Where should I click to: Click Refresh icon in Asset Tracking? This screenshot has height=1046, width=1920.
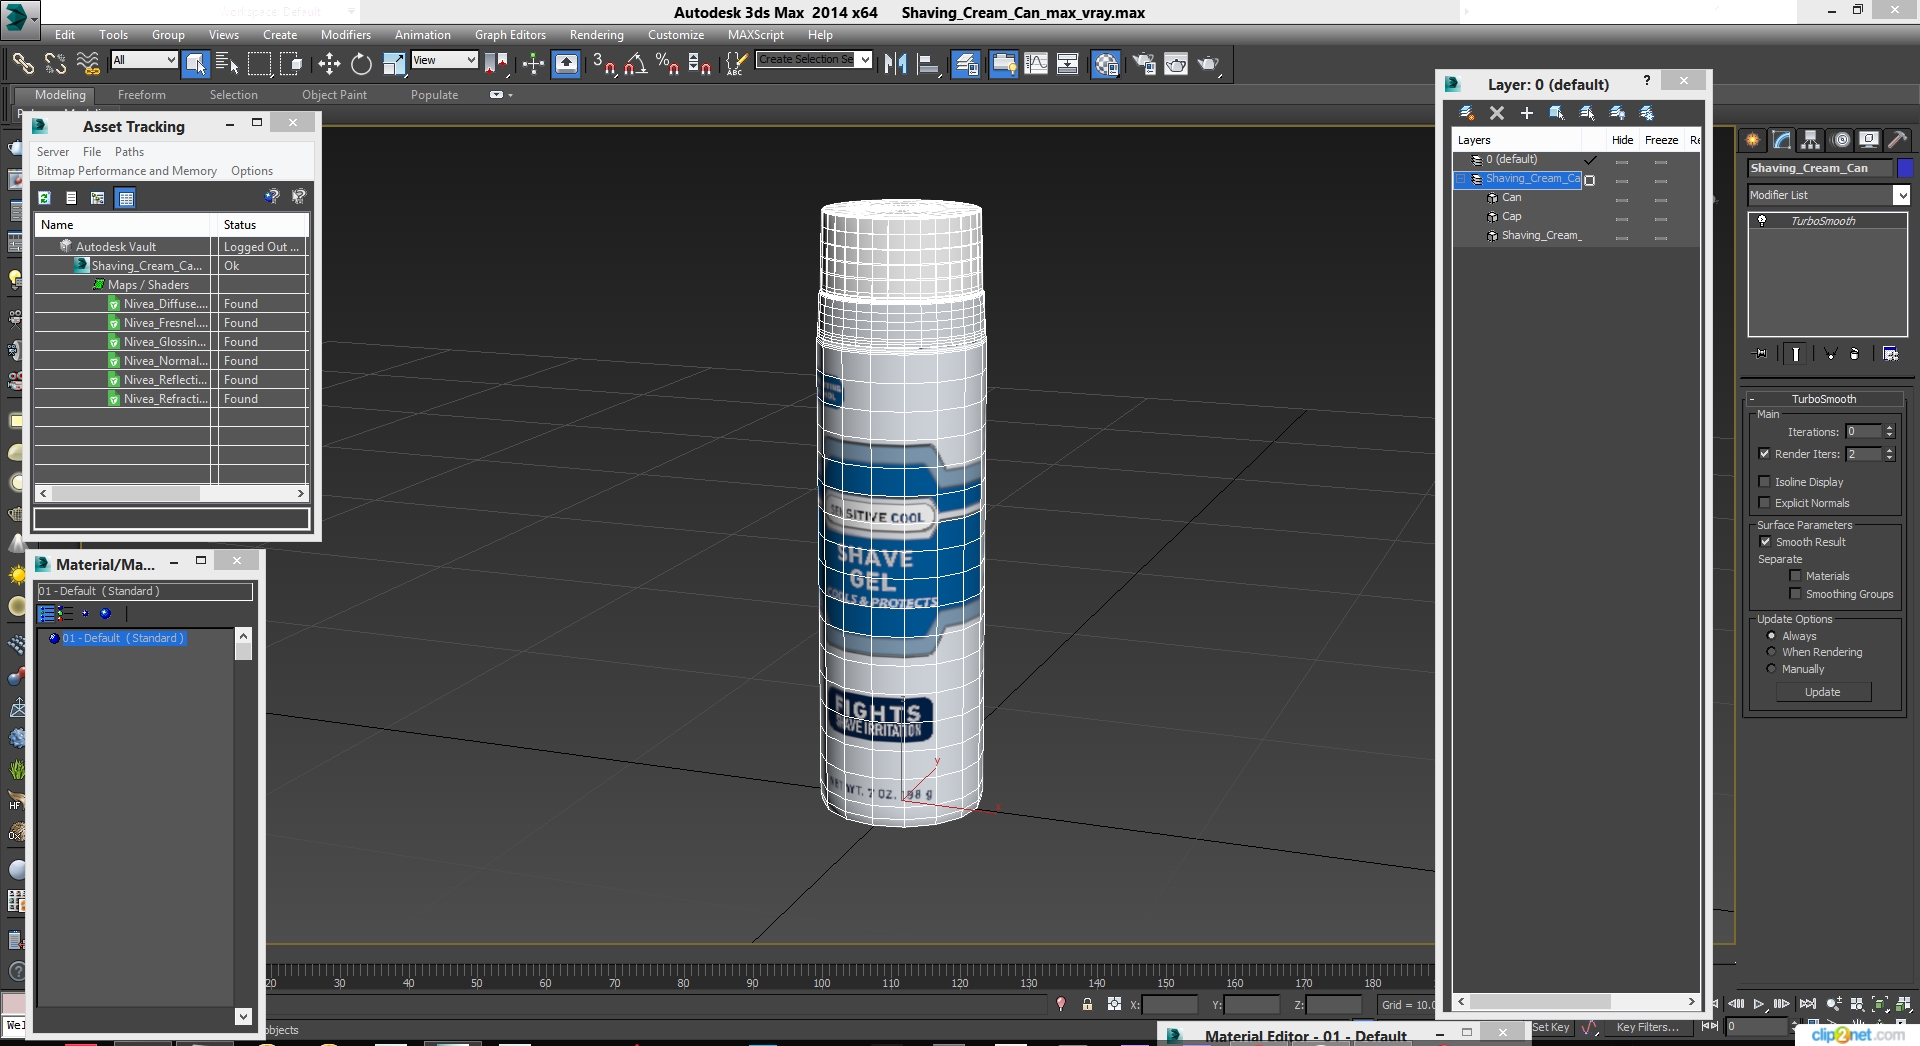45,198
